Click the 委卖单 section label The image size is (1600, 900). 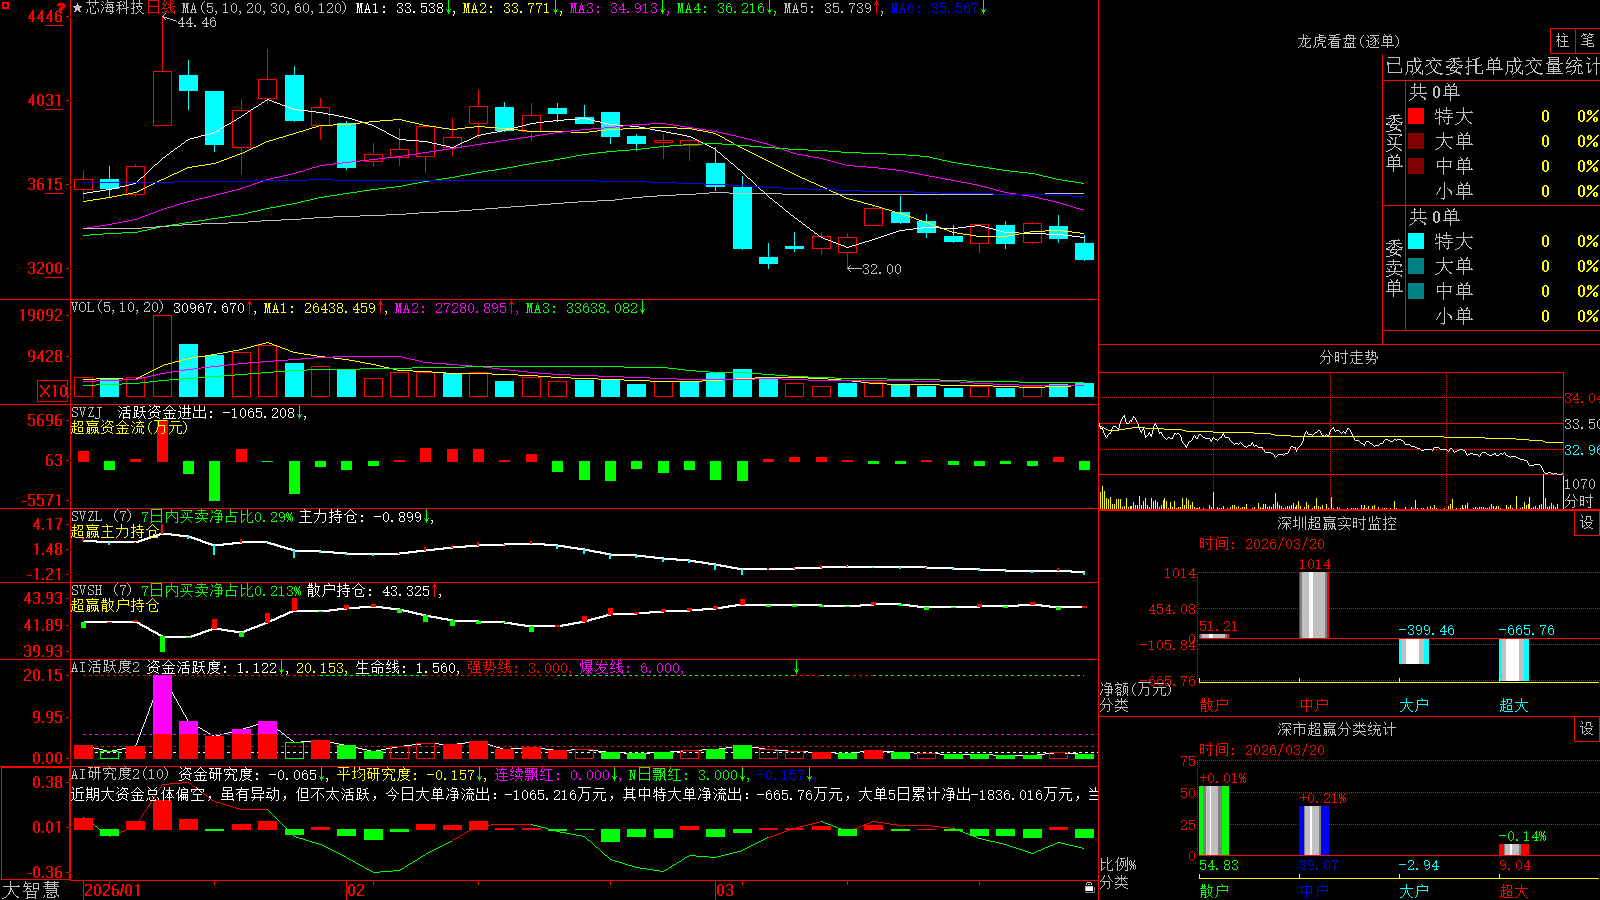[1394, 267]
